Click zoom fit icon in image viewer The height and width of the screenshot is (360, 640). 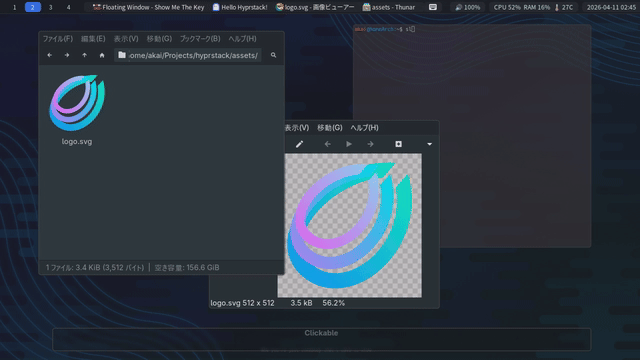398,144
